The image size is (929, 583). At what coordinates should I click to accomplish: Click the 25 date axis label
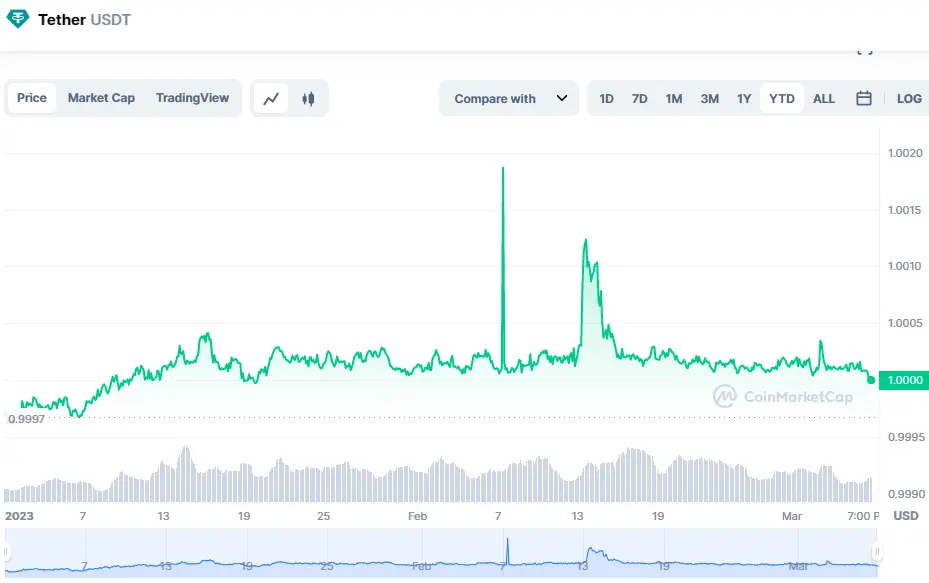323,516
